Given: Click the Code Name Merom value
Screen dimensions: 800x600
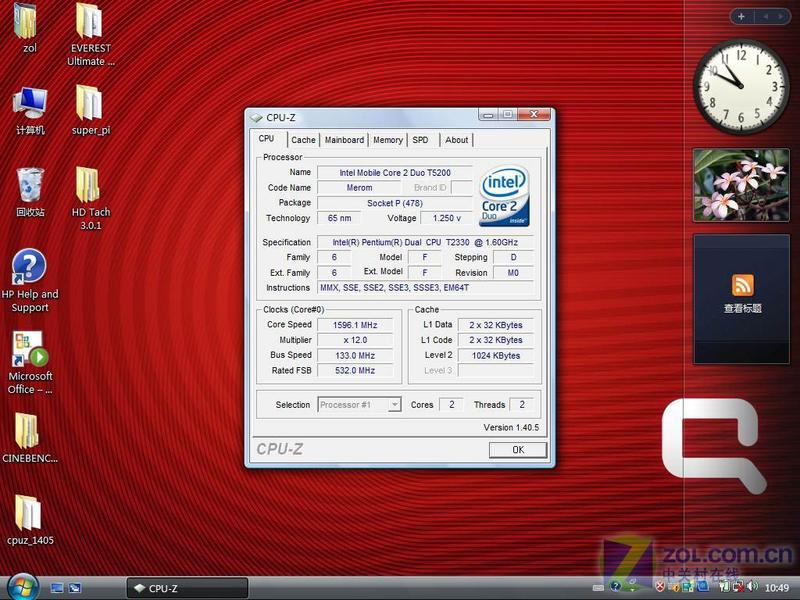Looking at the screenshot, I should pos(359,188).
